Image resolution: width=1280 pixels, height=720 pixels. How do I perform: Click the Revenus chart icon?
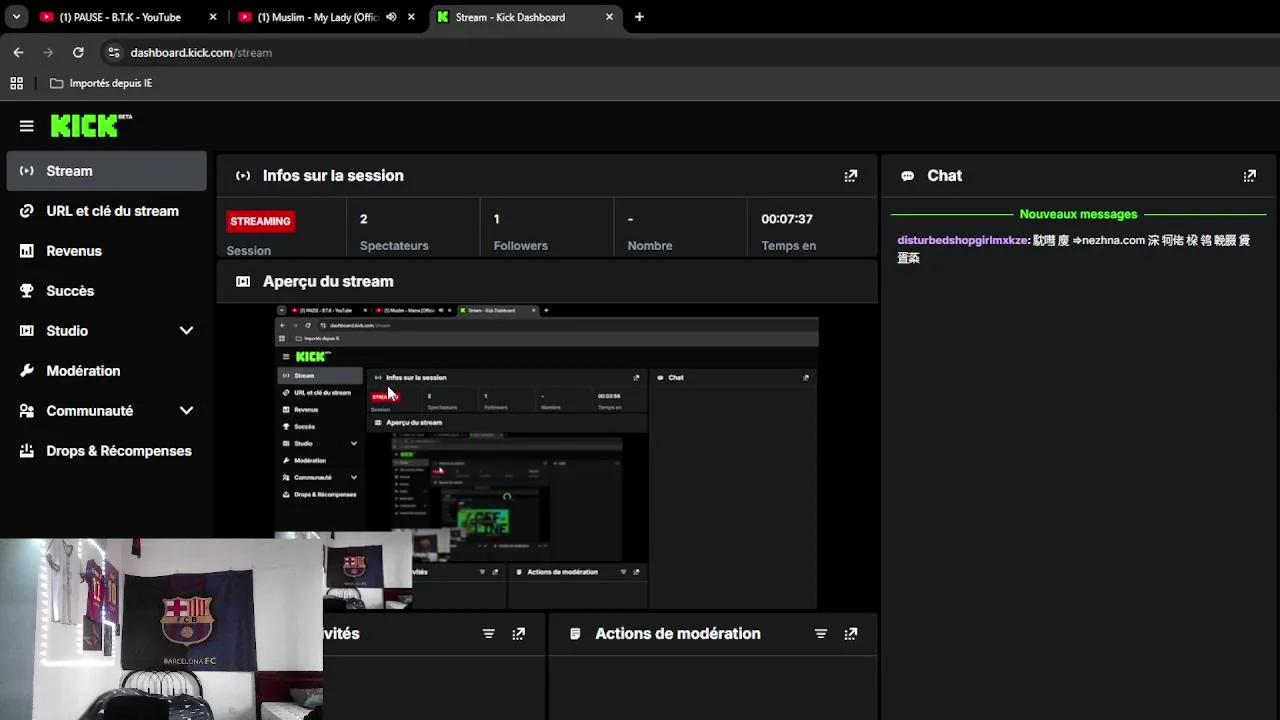[27, 251]
